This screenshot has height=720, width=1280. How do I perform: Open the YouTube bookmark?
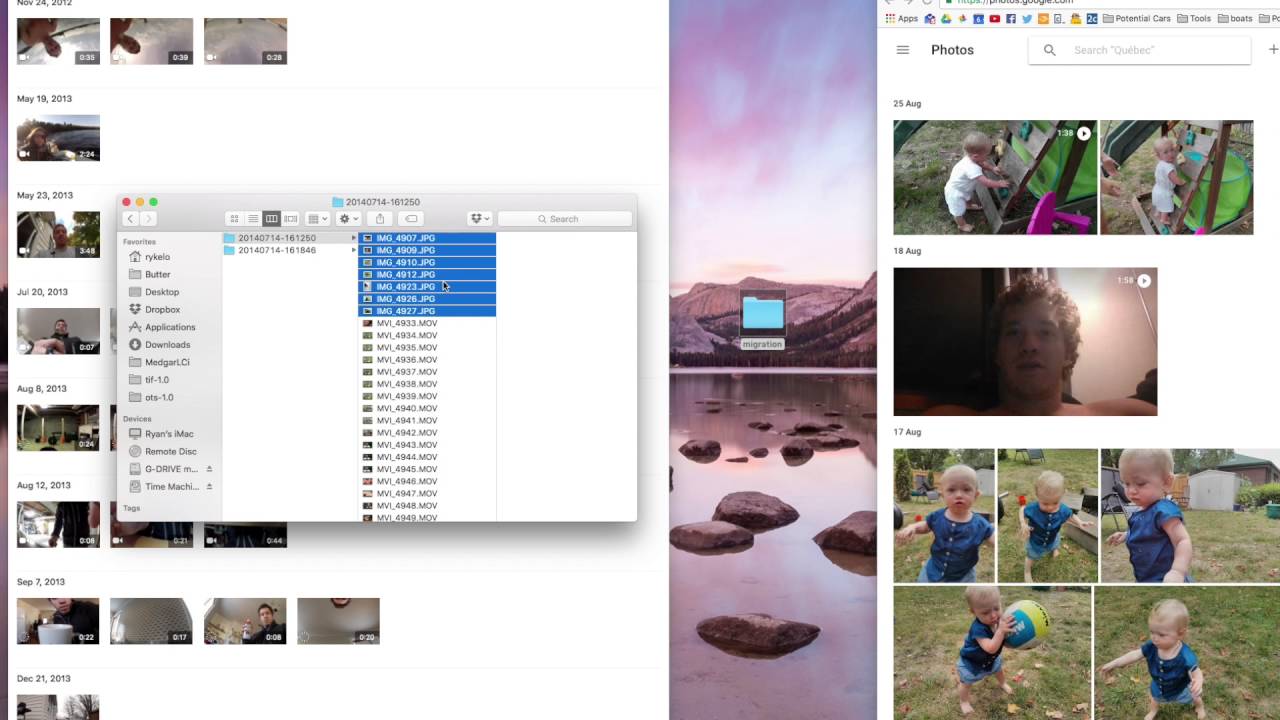(x=994, y=18)
